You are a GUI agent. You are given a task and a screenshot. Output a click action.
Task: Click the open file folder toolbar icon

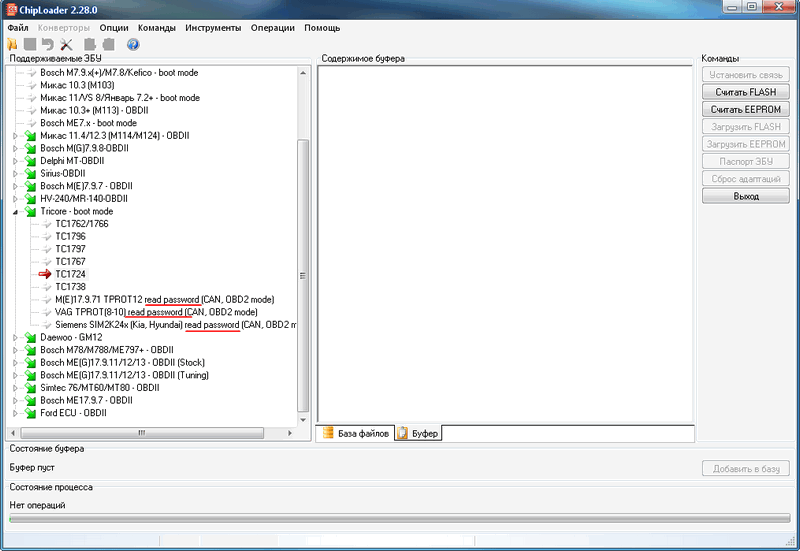click(x=12, y=44)
